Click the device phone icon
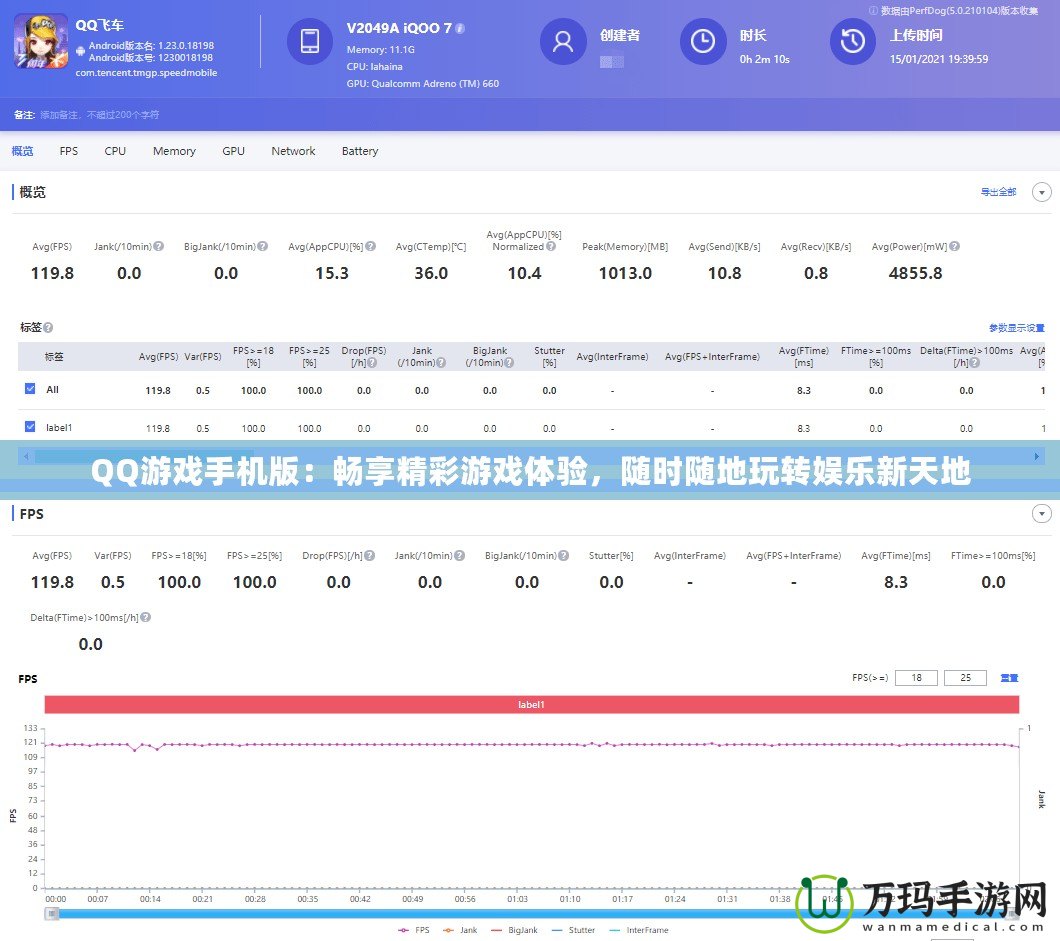The width and height of the screenshot is (1060, 941). pyautogui.click(x=310, y=41)
